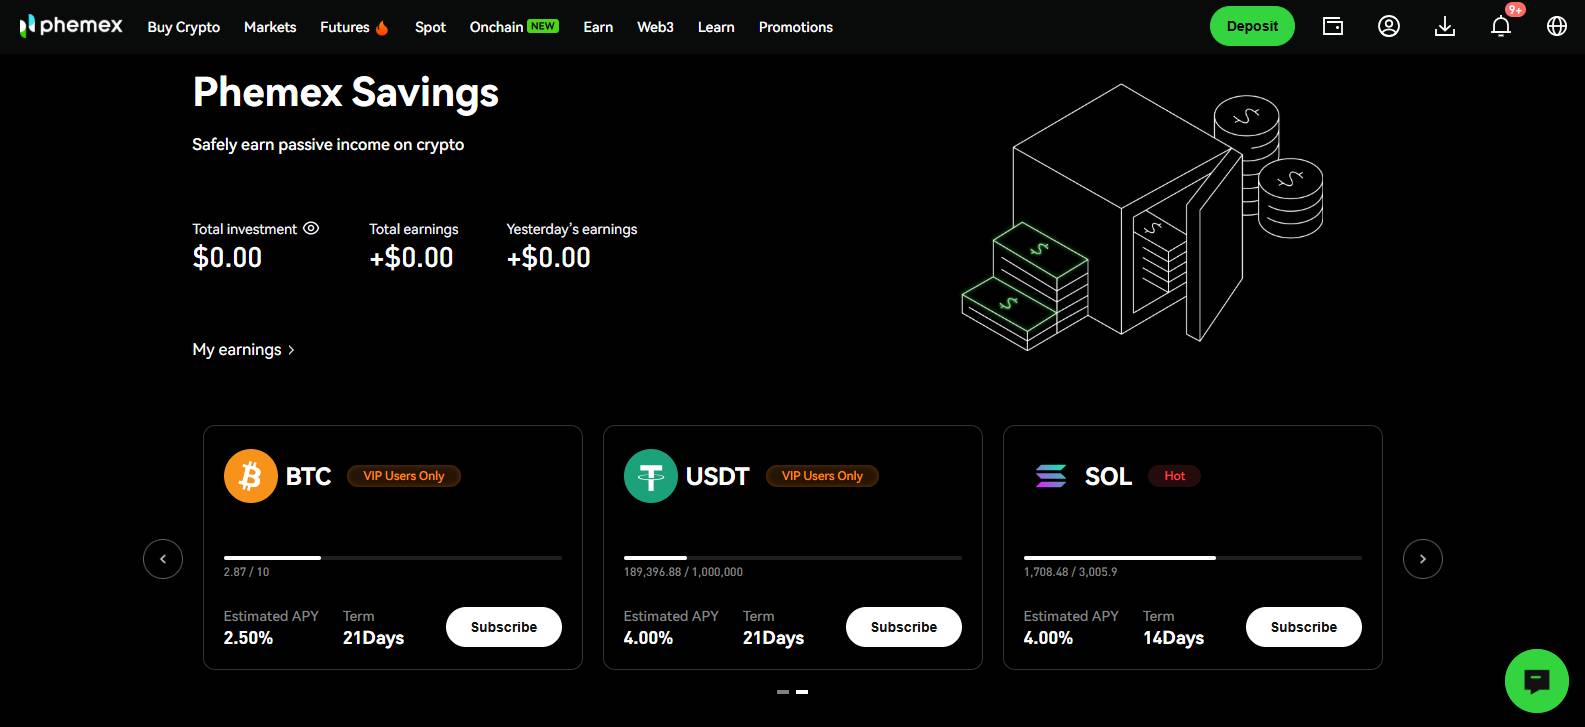Viewport: 1585px width, 727px height.
Task: Select the second carousel page indicator
Action: pyautogui.click(x=802, y=692)
